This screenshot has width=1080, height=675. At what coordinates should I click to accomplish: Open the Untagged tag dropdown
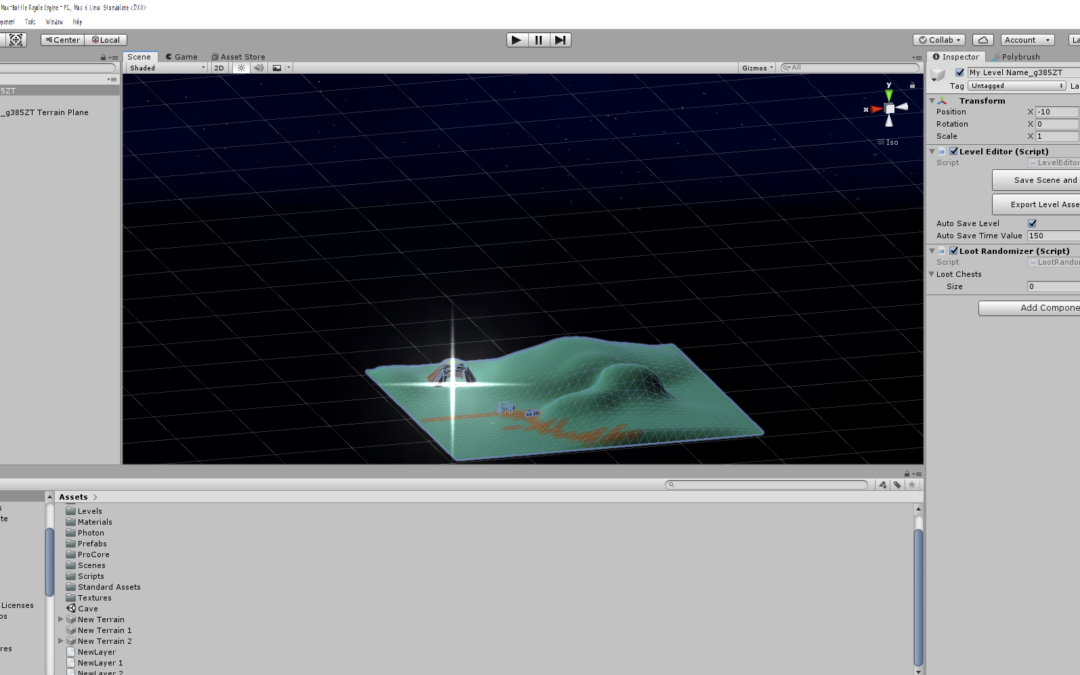(1017, 85)
